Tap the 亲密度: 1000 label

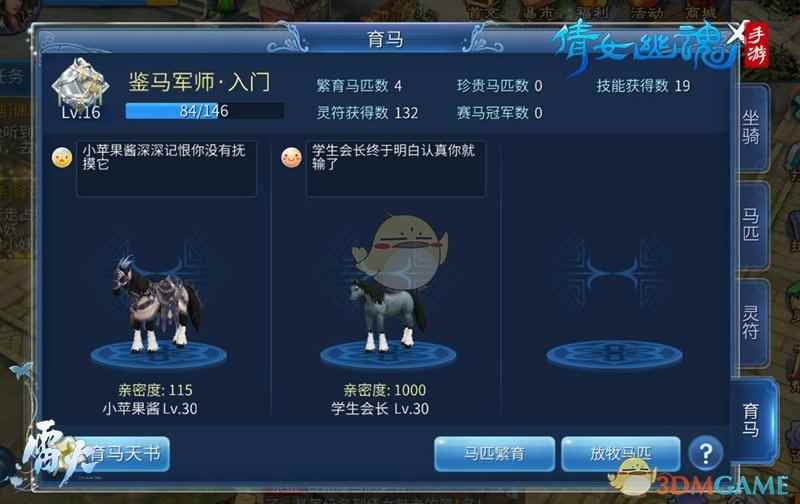384,390
